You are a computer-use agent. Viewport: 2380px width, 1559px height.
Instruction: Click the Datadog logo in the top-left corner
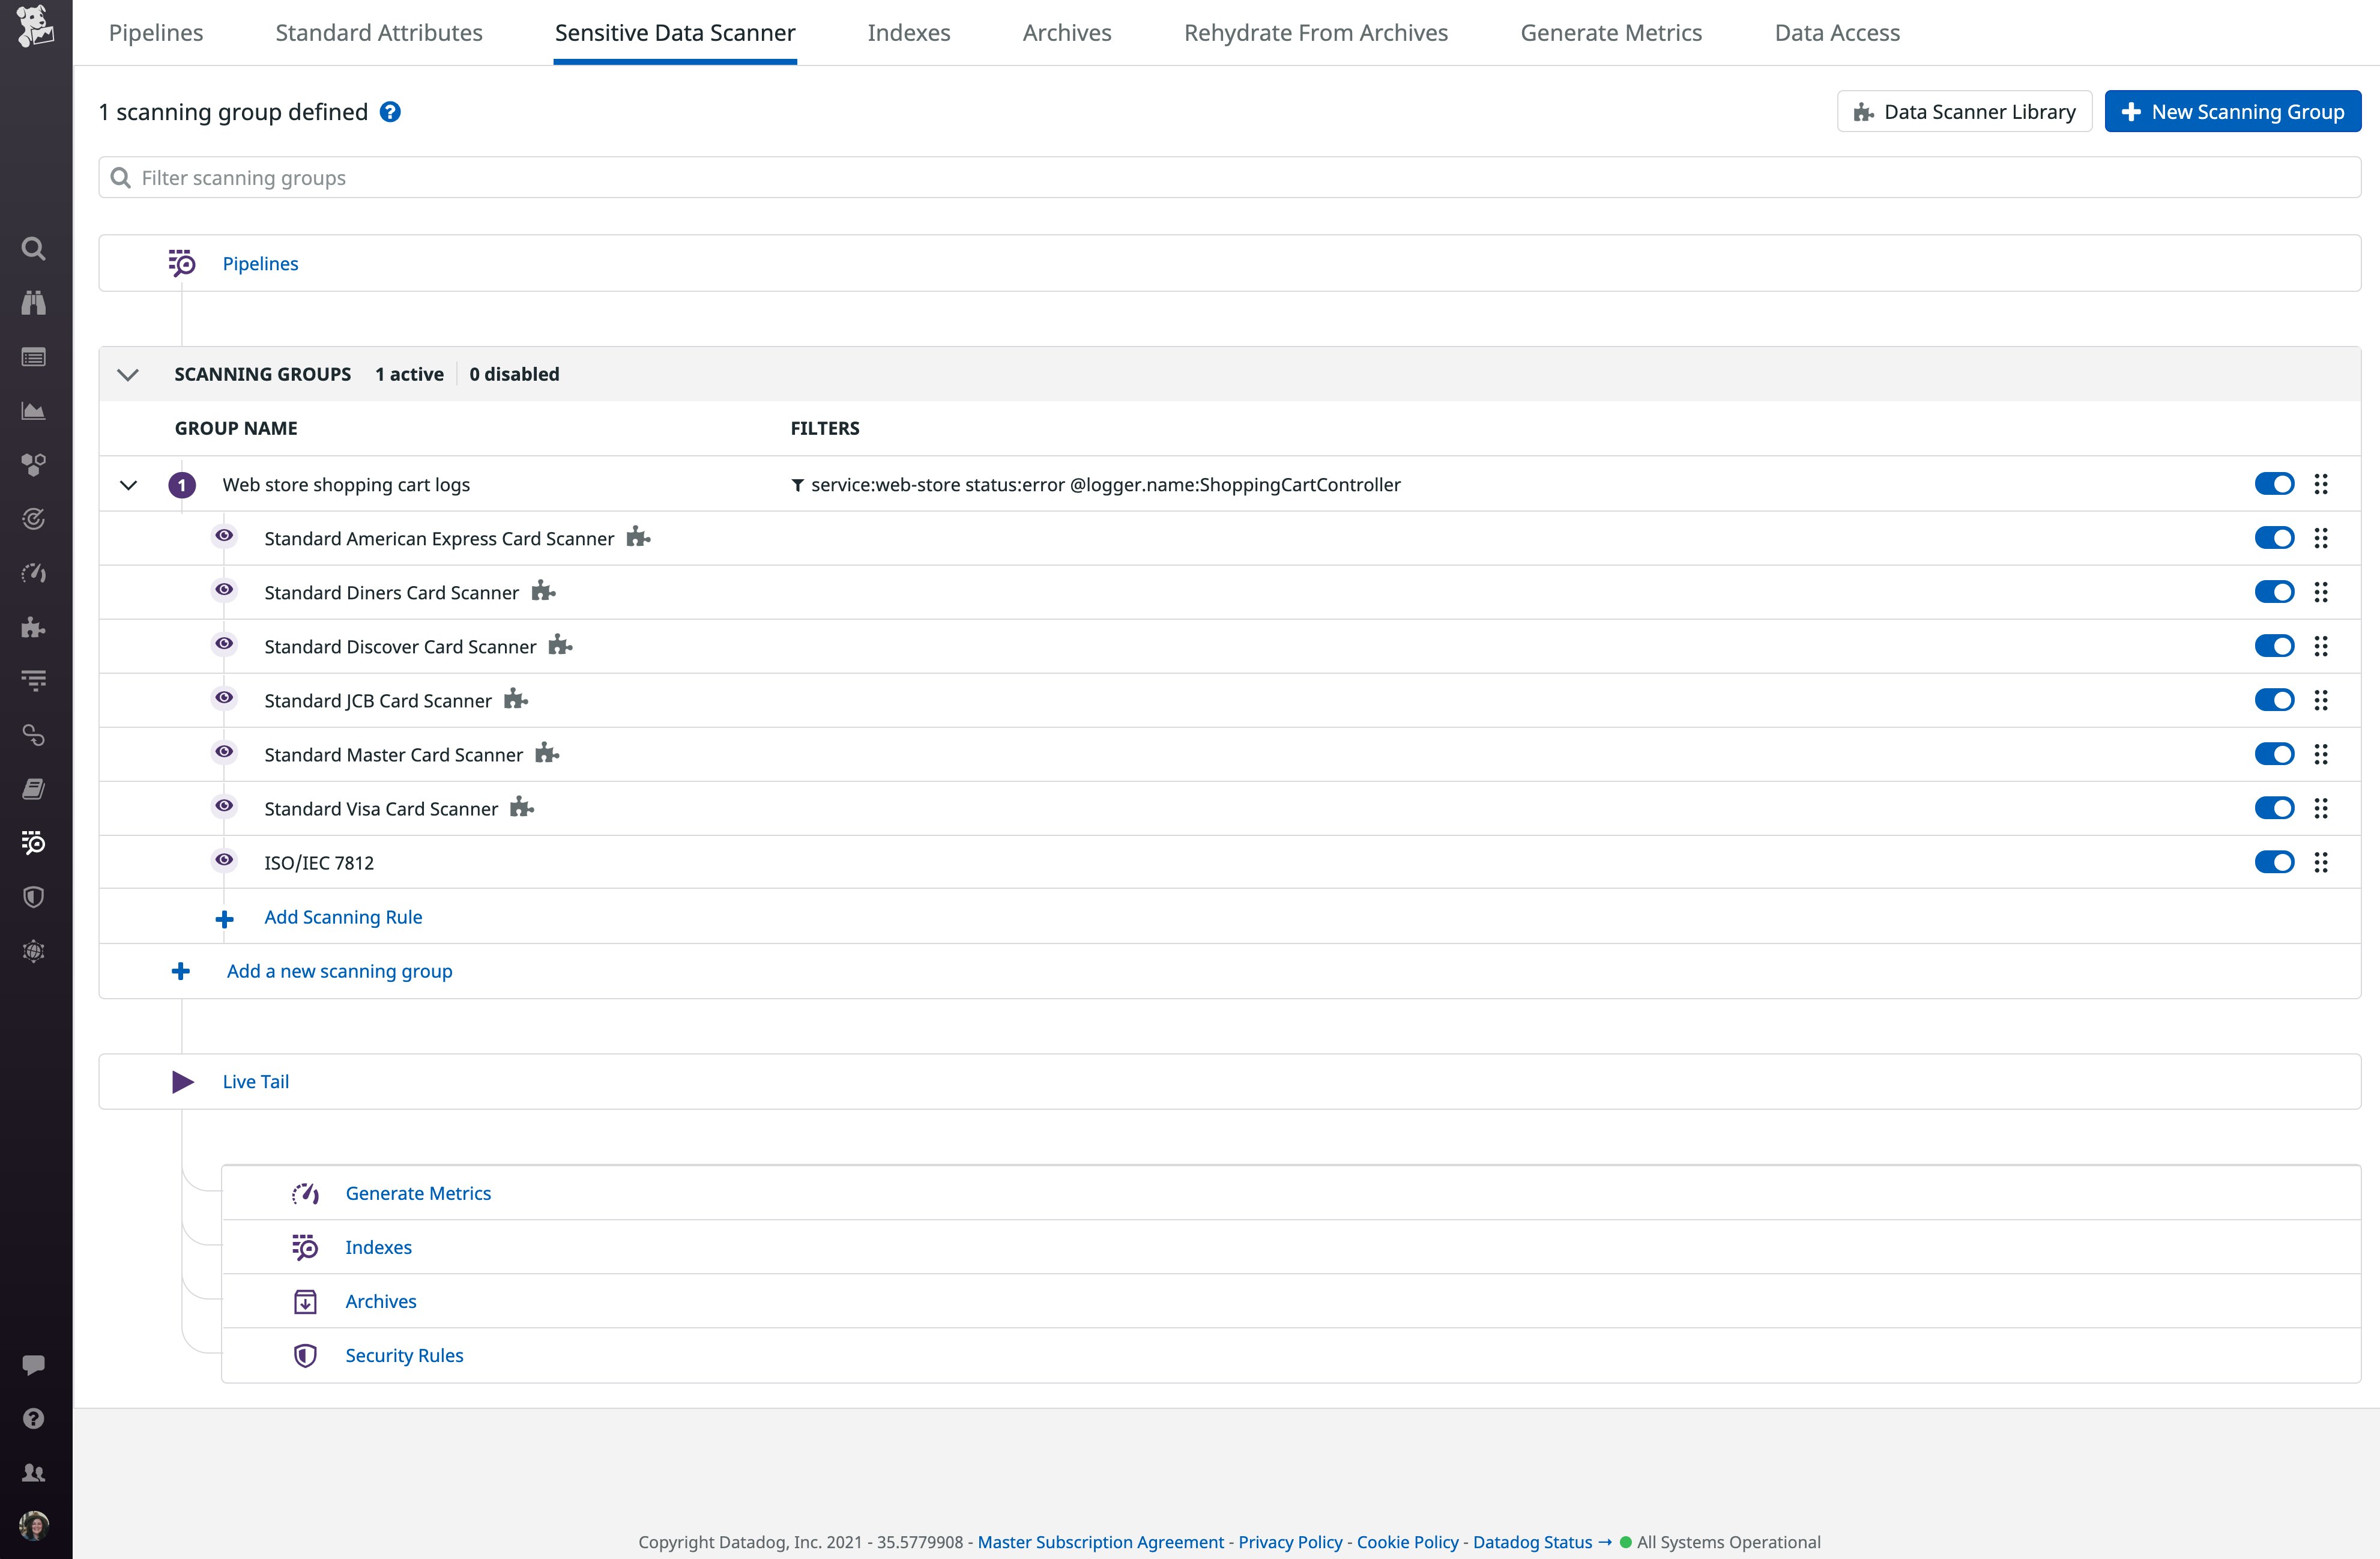[35, 26]
